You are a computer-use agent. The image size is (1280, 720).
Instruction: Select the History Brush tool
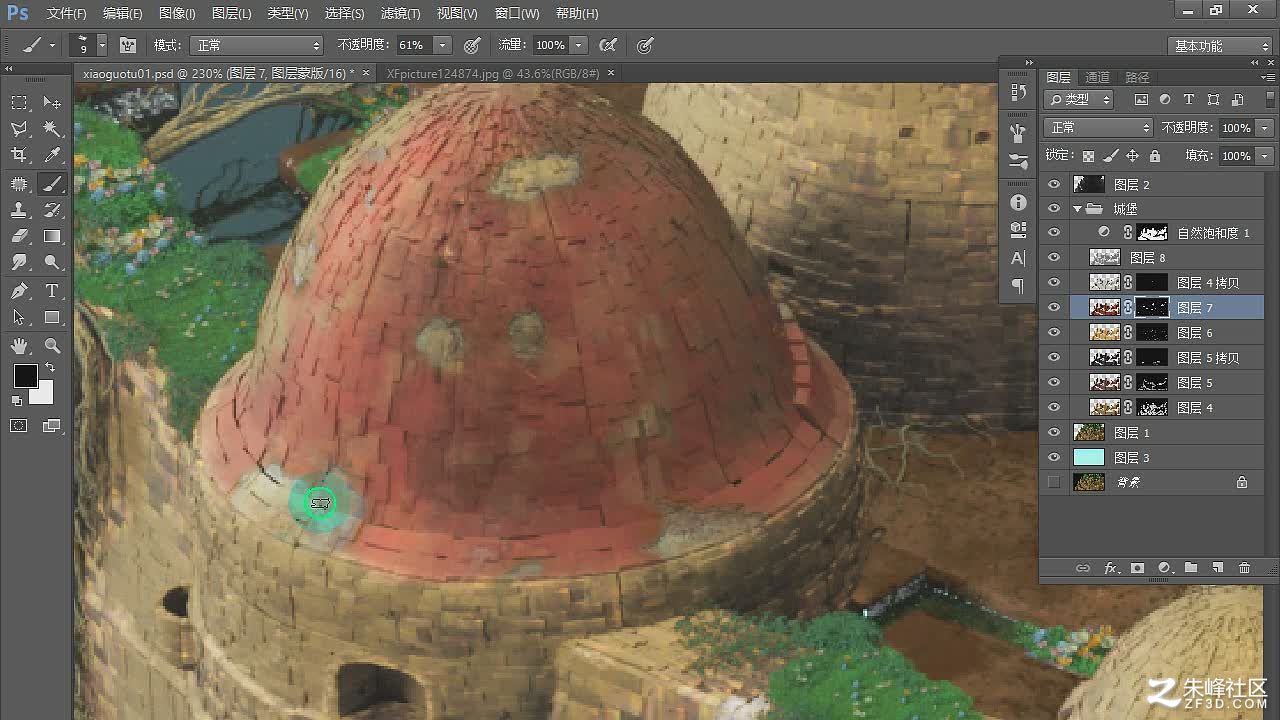[52, 210]
